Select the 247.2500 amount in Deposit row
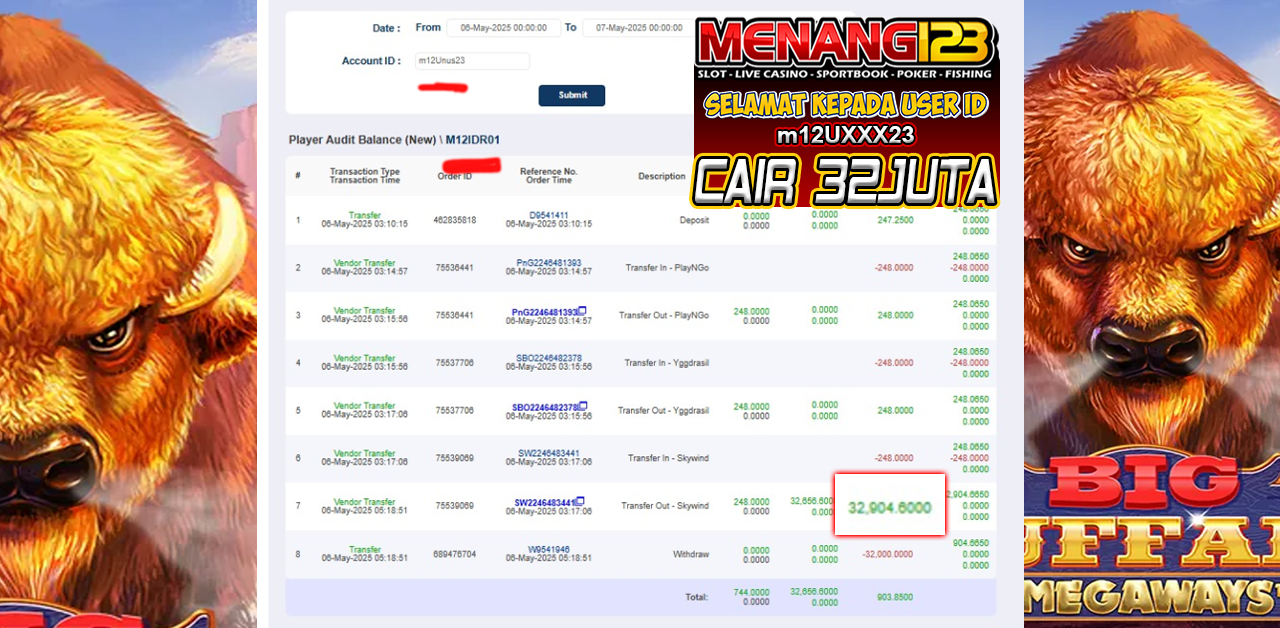The width and height of the screenshot is (1280, 628). pos(895,220)
